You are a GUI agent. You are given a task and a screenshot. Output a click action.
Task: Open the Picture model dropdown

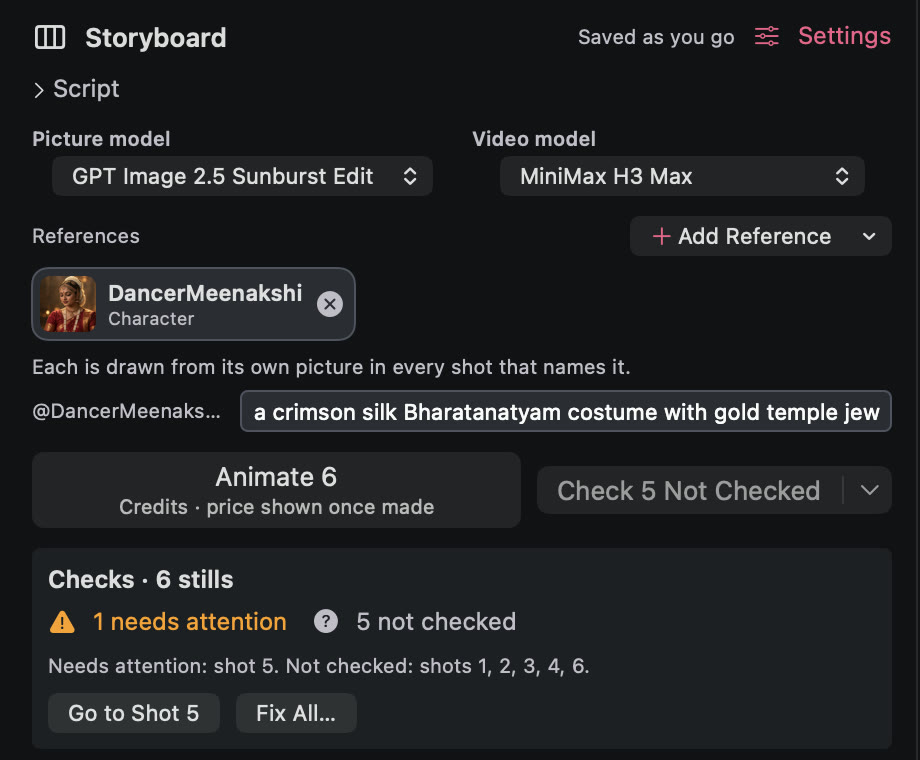(242, 176)
